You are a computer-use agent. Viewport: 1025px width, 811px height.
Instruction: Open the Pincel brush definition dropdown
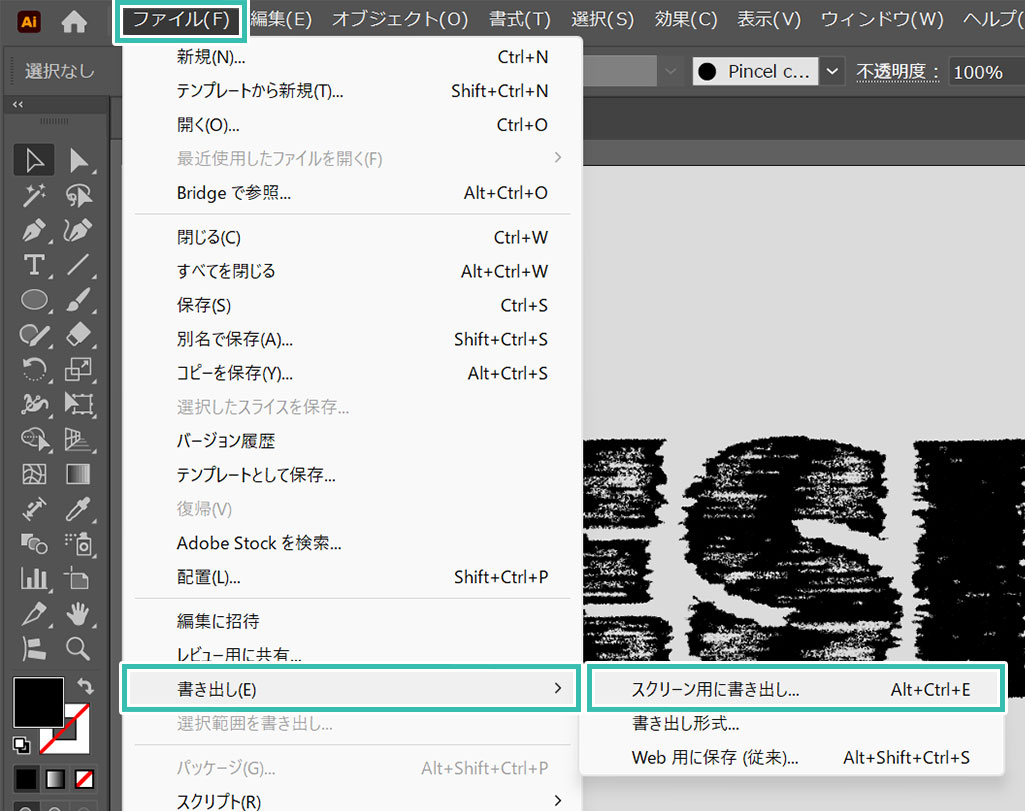click(832, 71)
